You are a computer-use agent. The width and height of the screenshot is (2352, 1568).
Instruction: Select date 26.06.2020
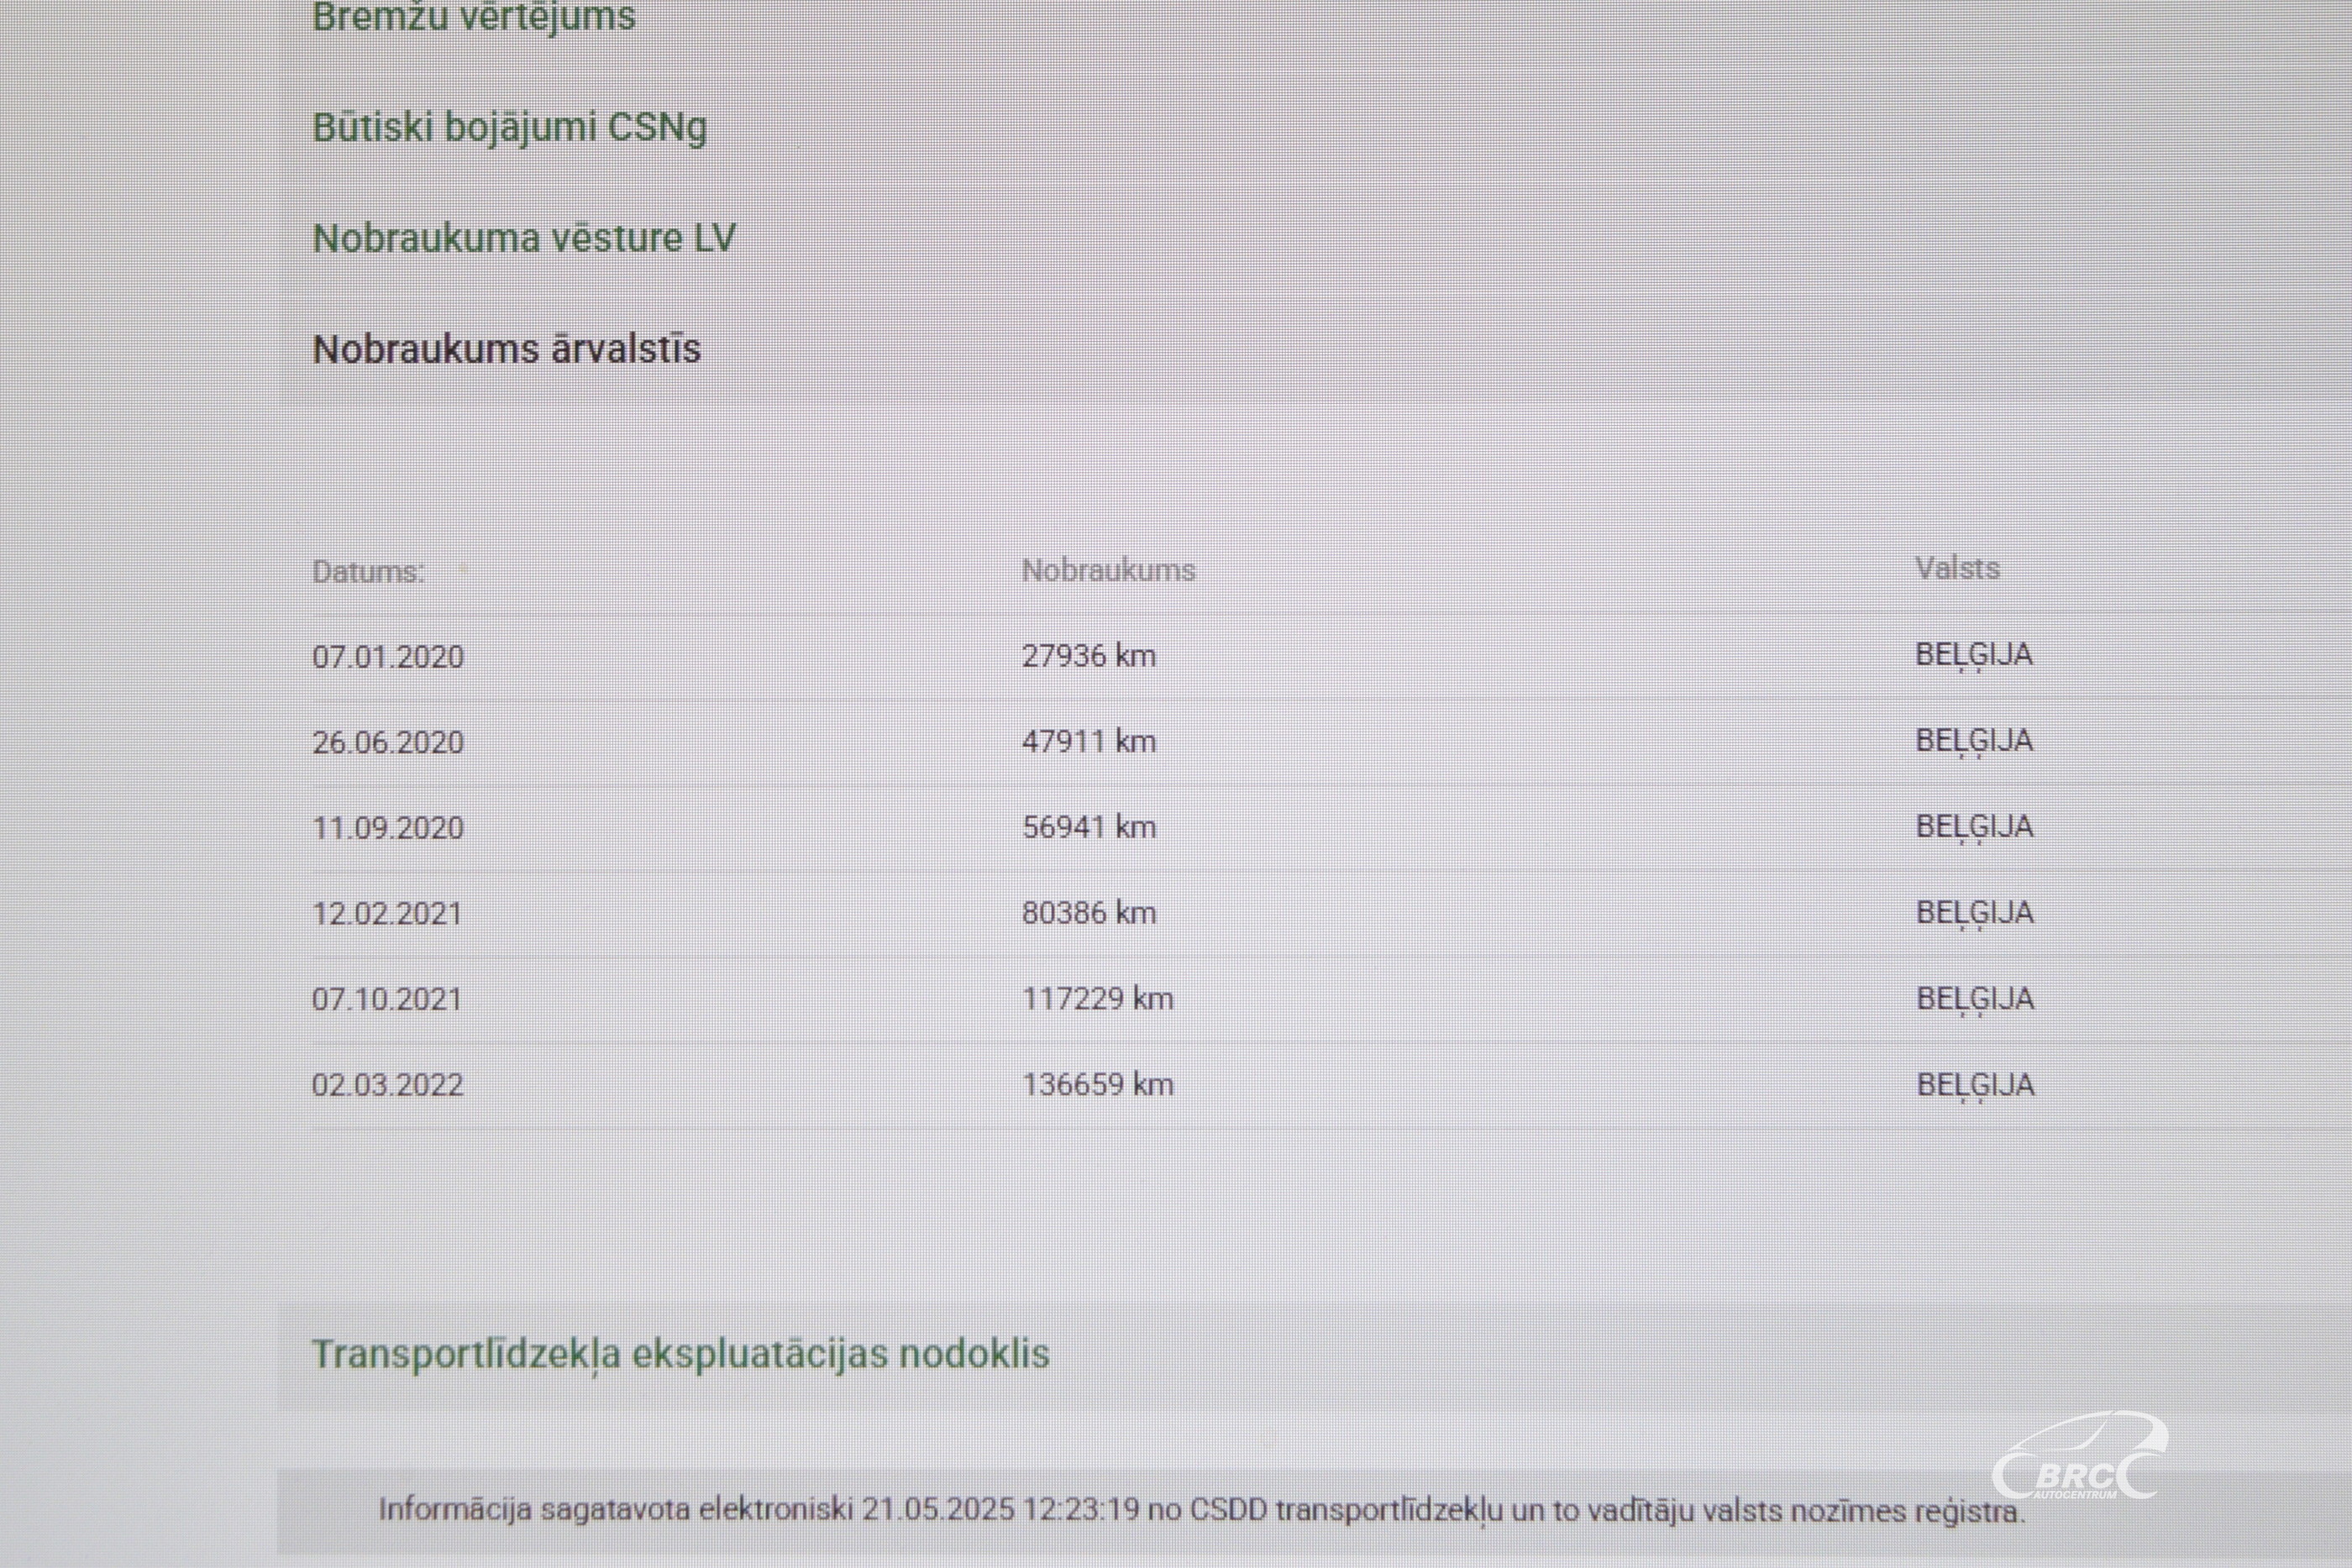388,743
